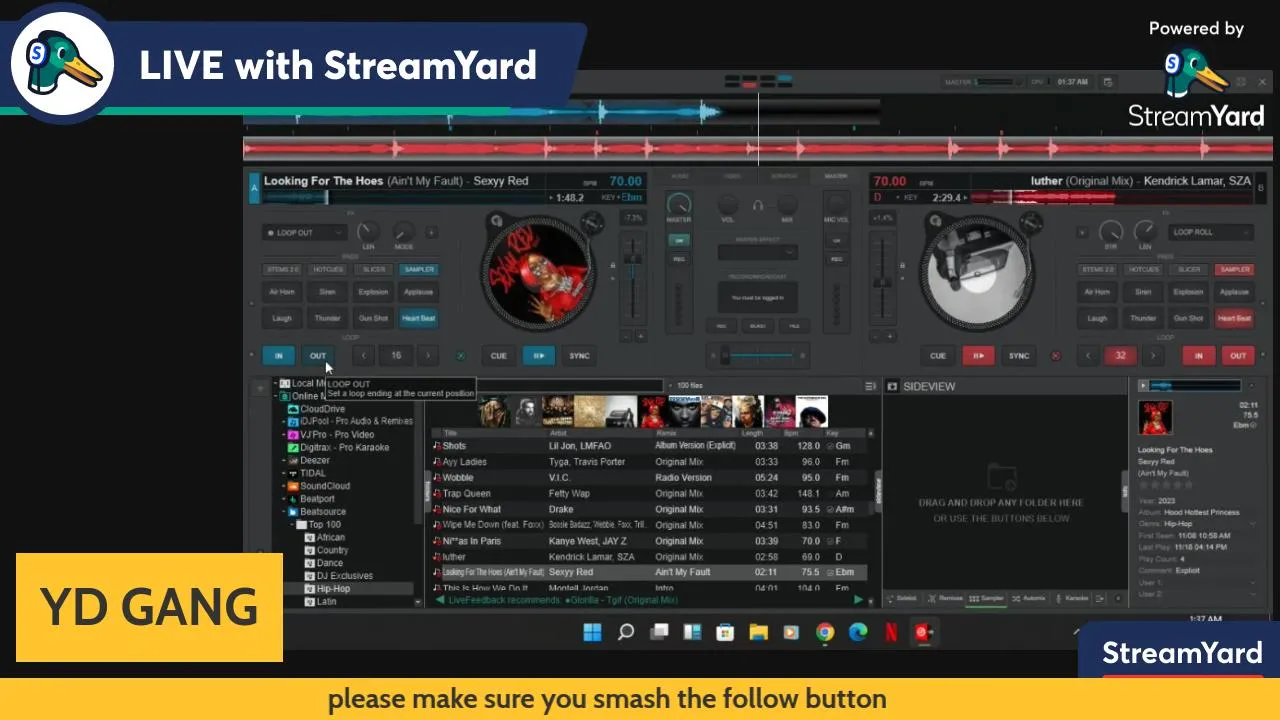The height and width of the screenshot is (720, 1280).
Task: Open File Explorer from the taskbar
Action: click(x=758, y=632)
